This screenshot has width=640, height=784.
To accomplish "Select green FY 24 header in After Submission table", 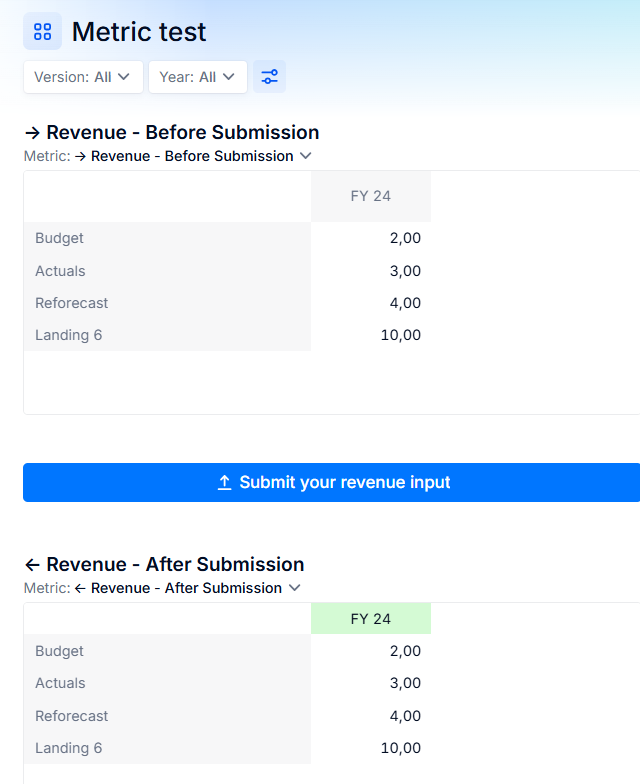I will (371, 619).
